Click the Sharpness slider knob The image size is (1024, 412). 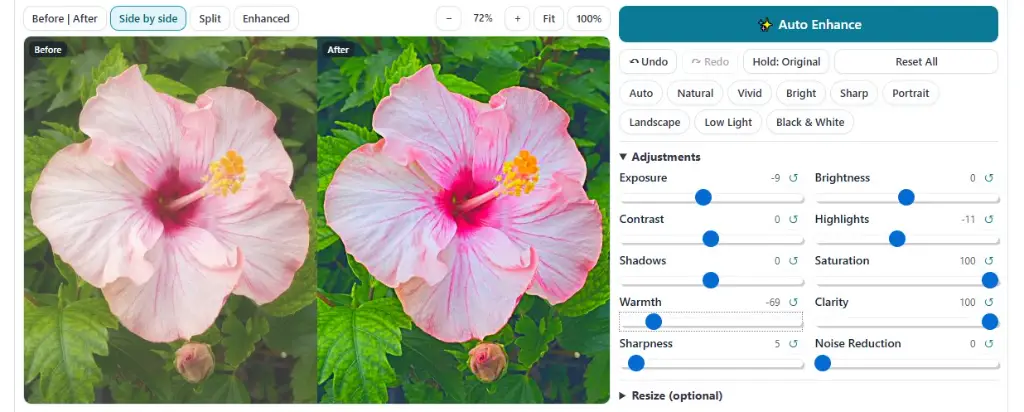click(x=636, y=363)
